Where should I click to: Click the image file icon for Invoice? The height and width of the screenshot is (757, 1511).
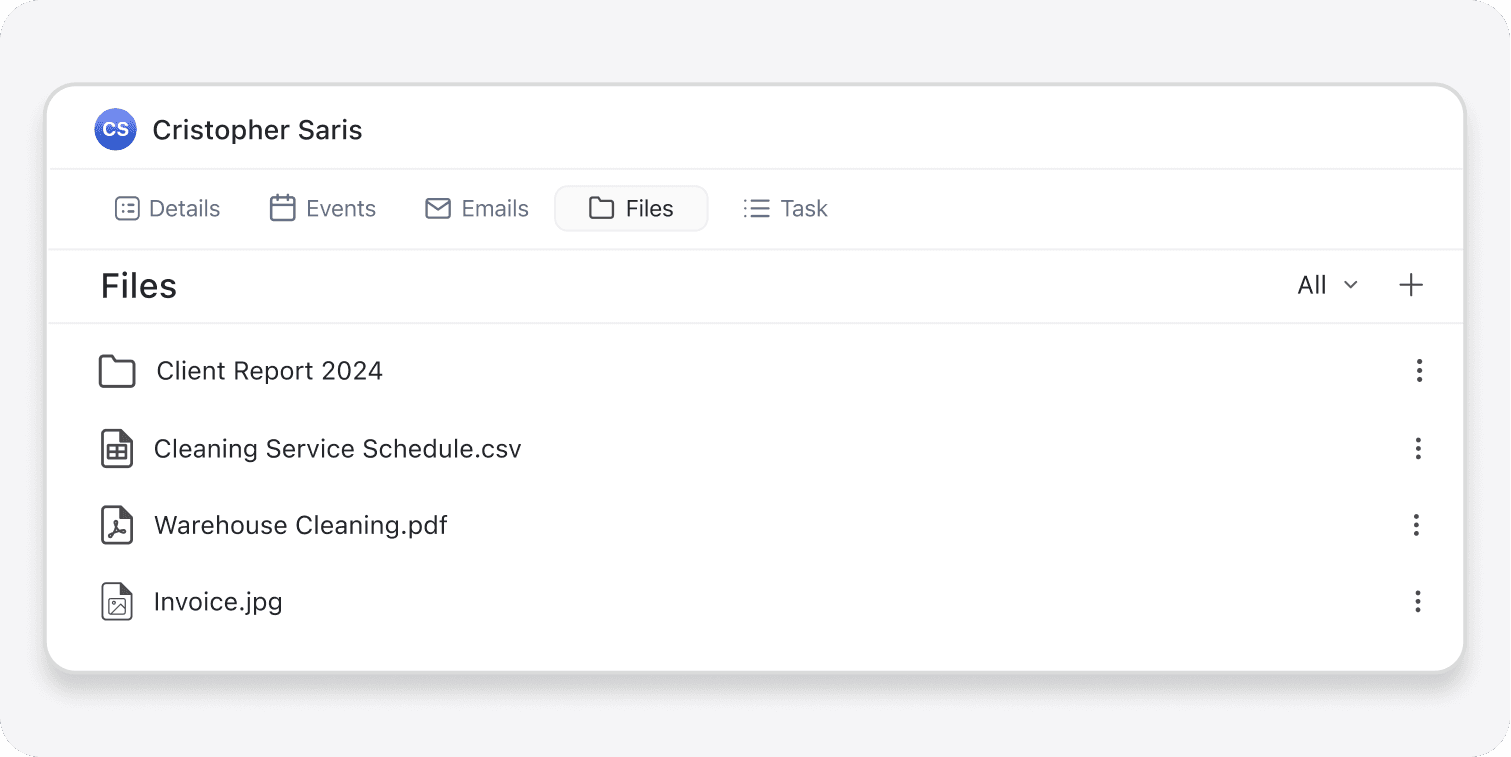117,602
